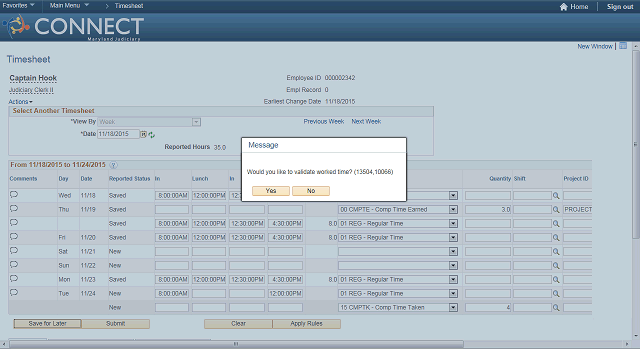Click the lookup magnifier in Comp Time Taken row
Viewport: 640px width, 360px height.
(x=556, y=308)
